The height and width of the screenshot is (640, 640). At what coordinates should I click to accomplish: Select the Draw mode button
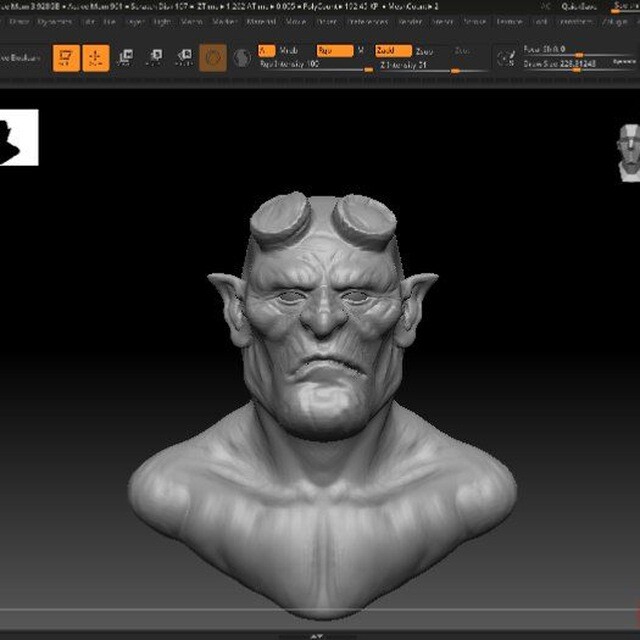[x=96, y=58]
